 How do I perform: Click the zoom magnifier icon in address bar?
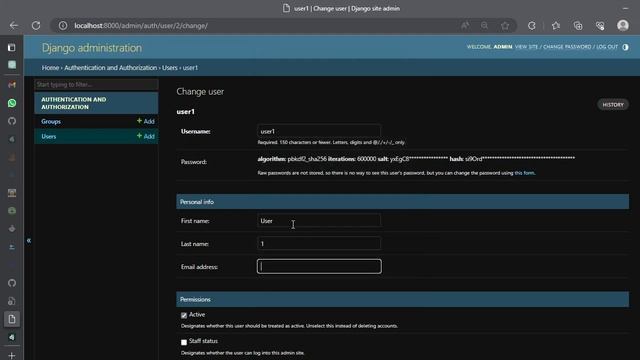pos(484,25)
